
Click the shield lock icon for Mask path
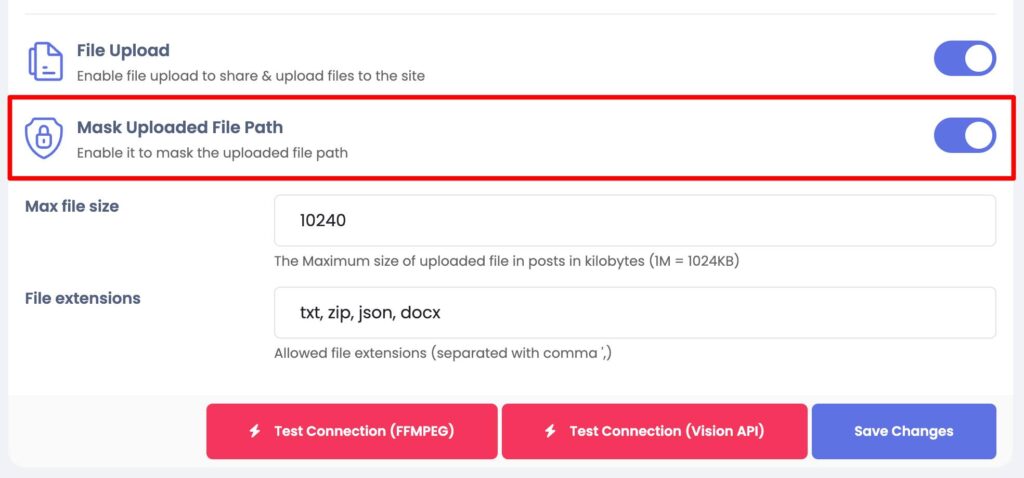(44, 138)
